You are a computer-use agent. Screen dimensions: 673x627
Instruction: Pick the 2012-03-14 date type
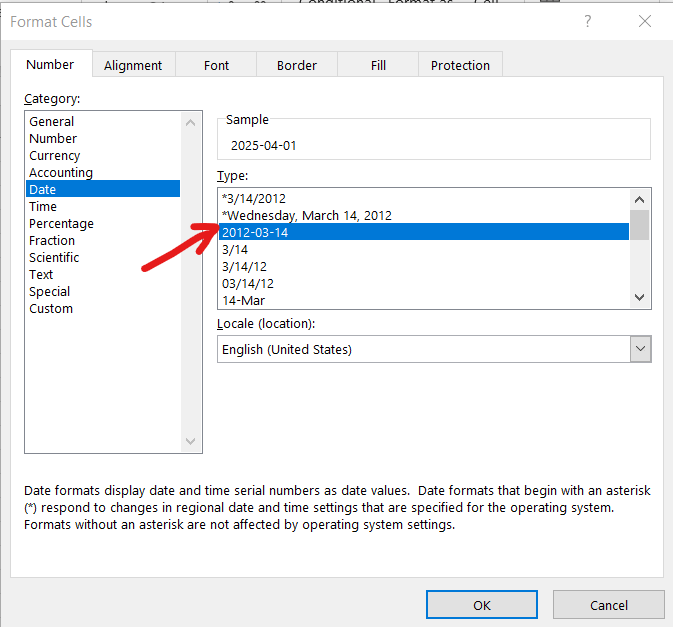[424, 232]
